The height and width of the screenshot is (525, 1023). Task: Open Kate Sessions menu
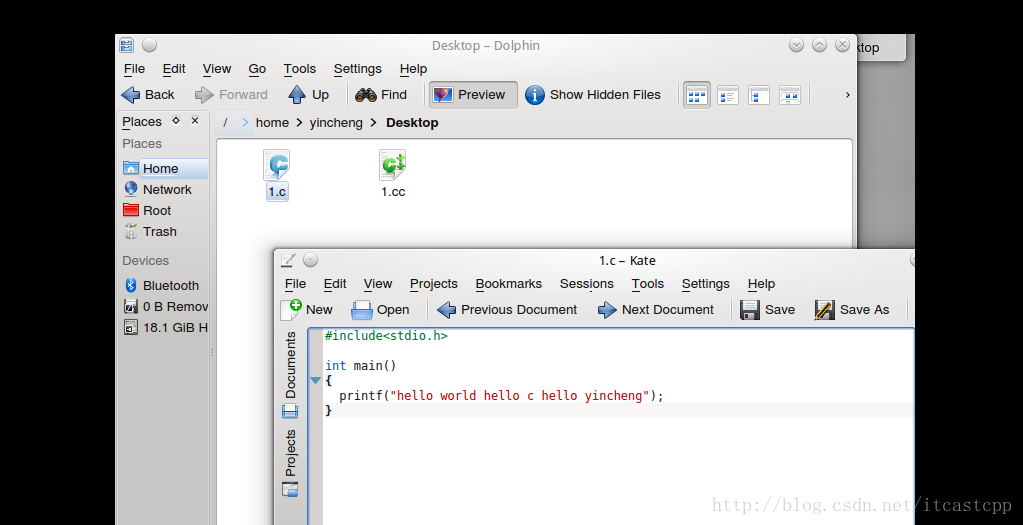[587, 284]
